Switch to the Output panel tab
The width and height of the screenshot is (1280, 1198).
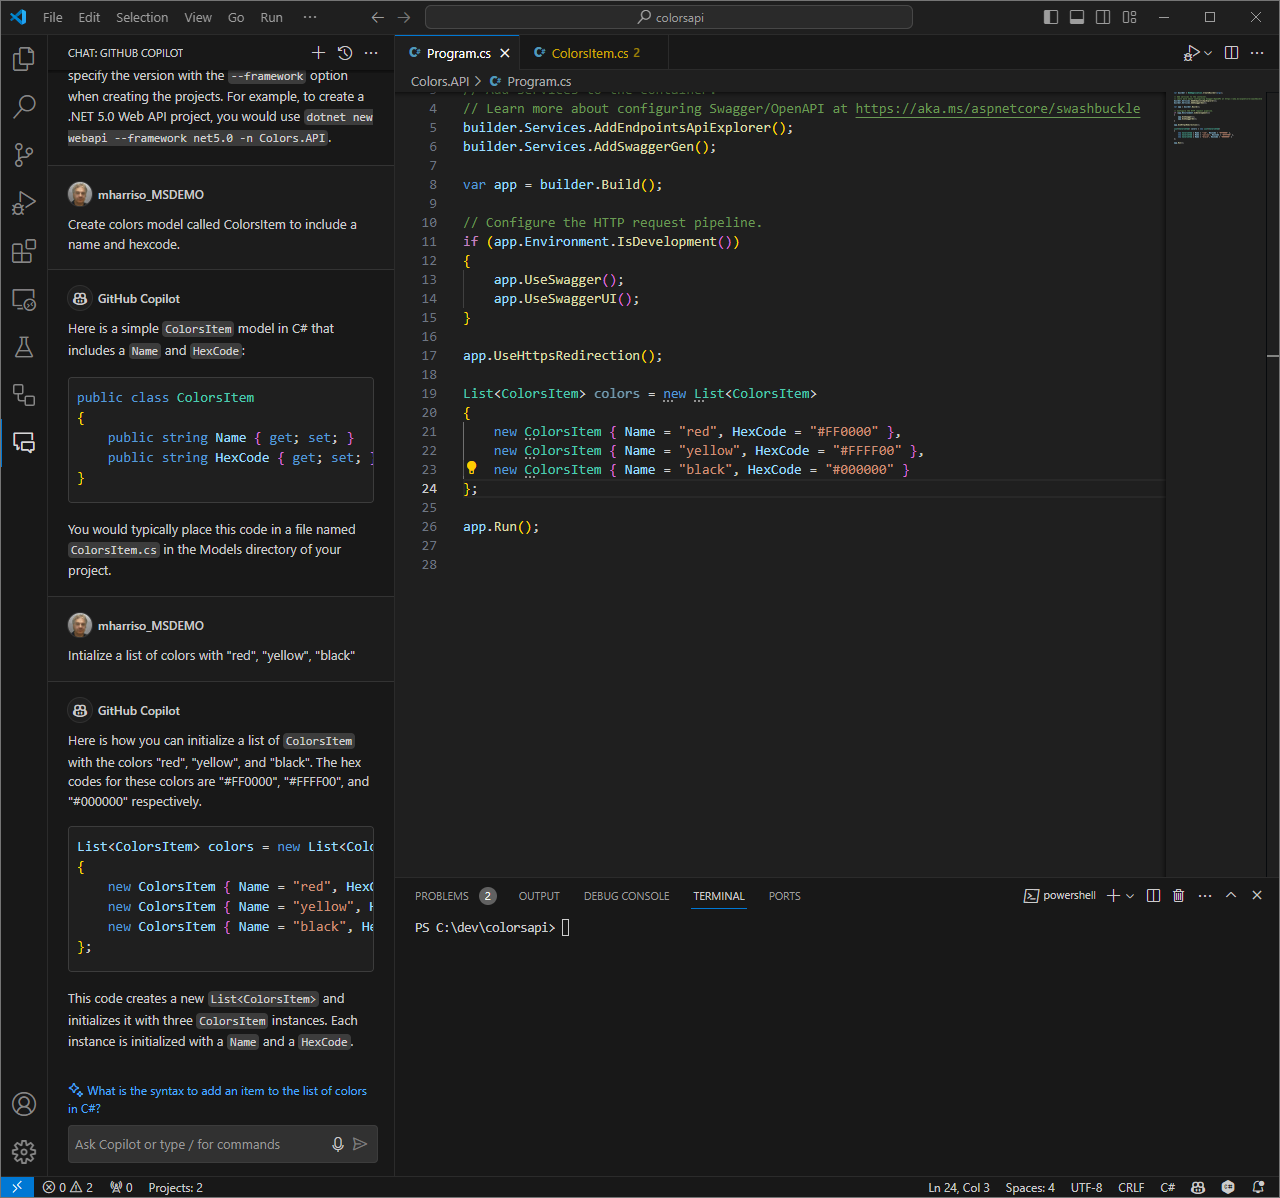tap(539, 896)
